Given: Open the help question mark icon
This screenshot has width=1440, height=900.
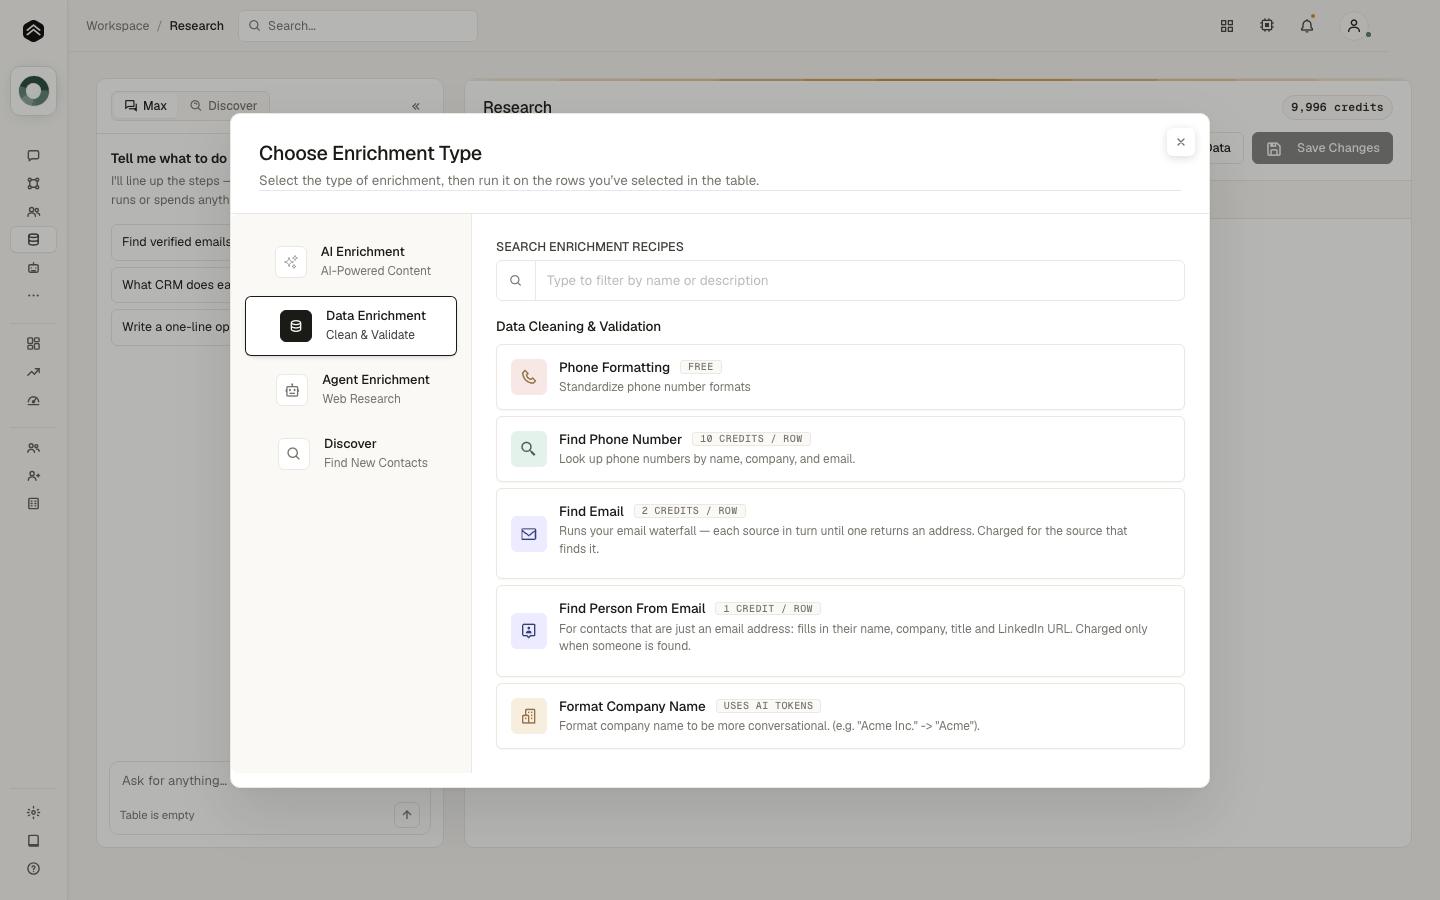Looking at the screenshot, I should [x=33, y=869].
